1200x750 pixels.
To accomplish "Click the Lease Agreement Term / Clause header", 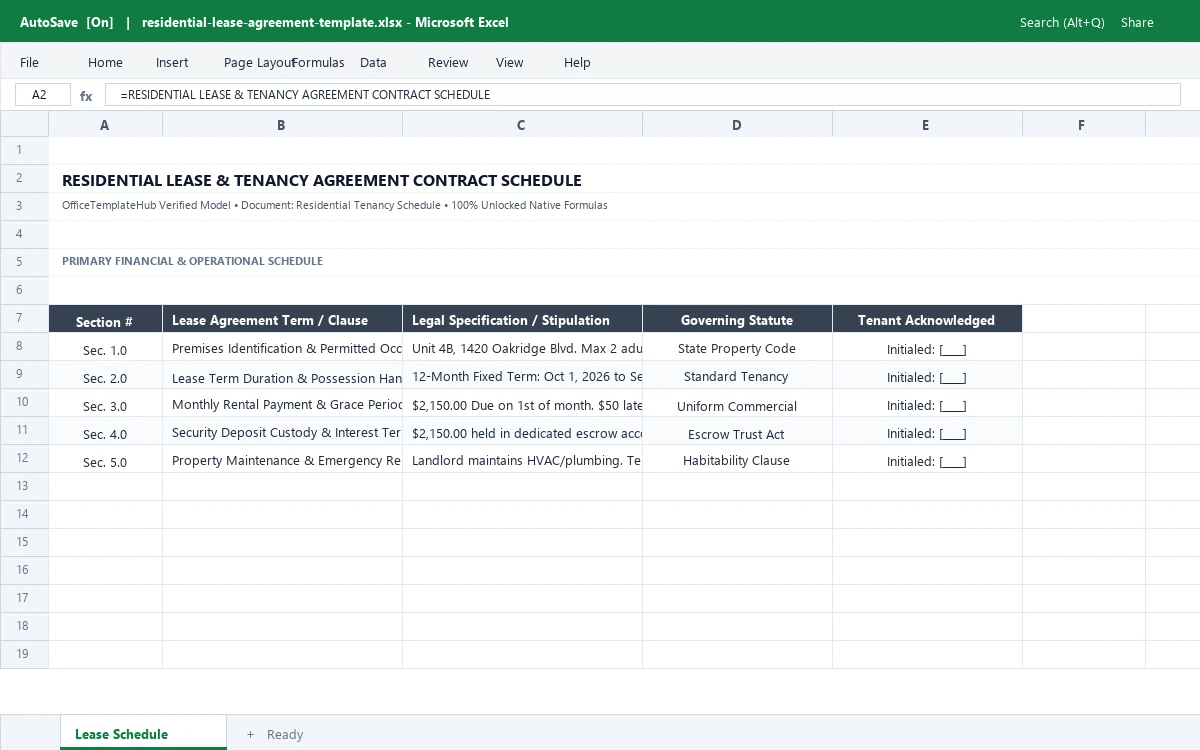I will [x=282, y=319].
